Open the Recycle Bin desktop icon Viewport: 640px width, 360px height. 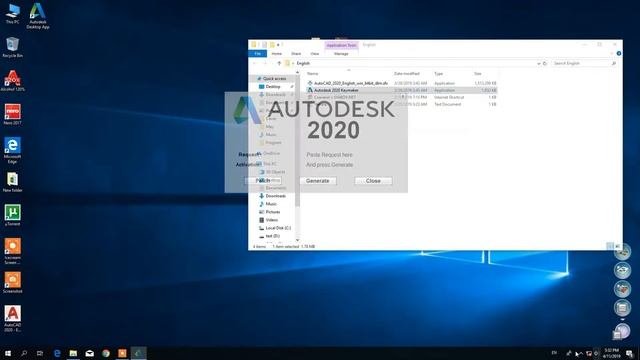[12, 47]
